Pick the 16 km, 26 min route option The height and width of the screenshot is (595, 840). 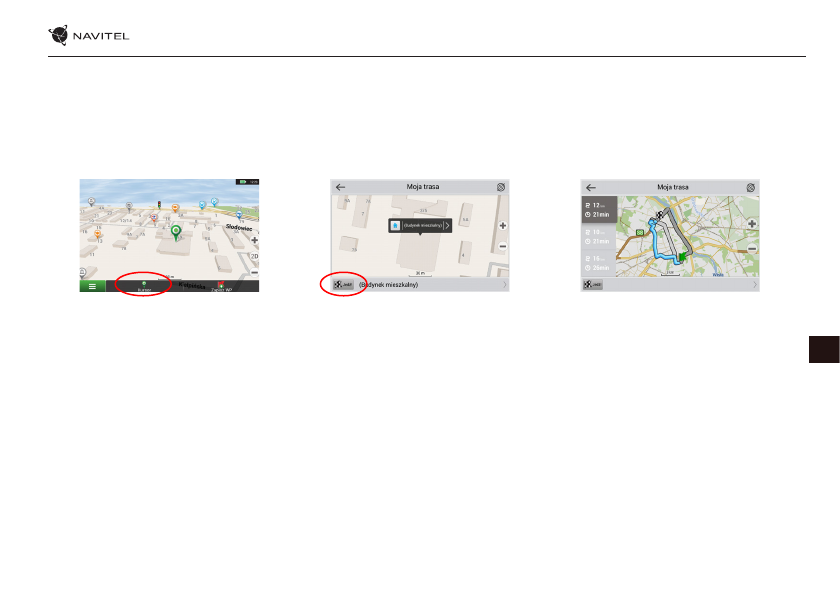(x=599, y=264)
